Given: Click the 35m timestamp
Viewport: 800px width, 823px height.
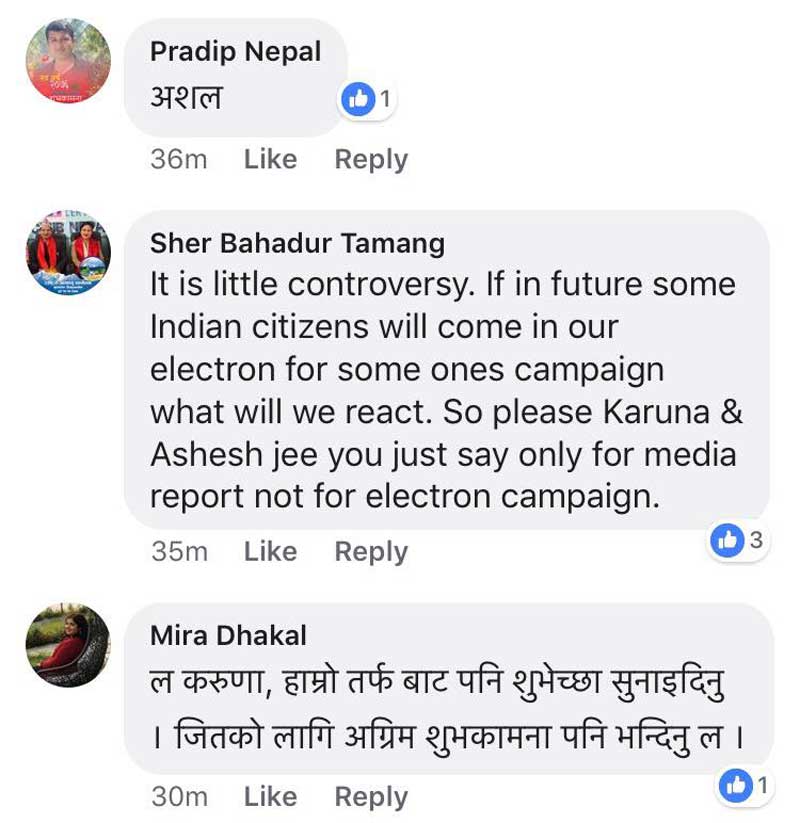Looking at the screenshot, I should click(179, 551).
